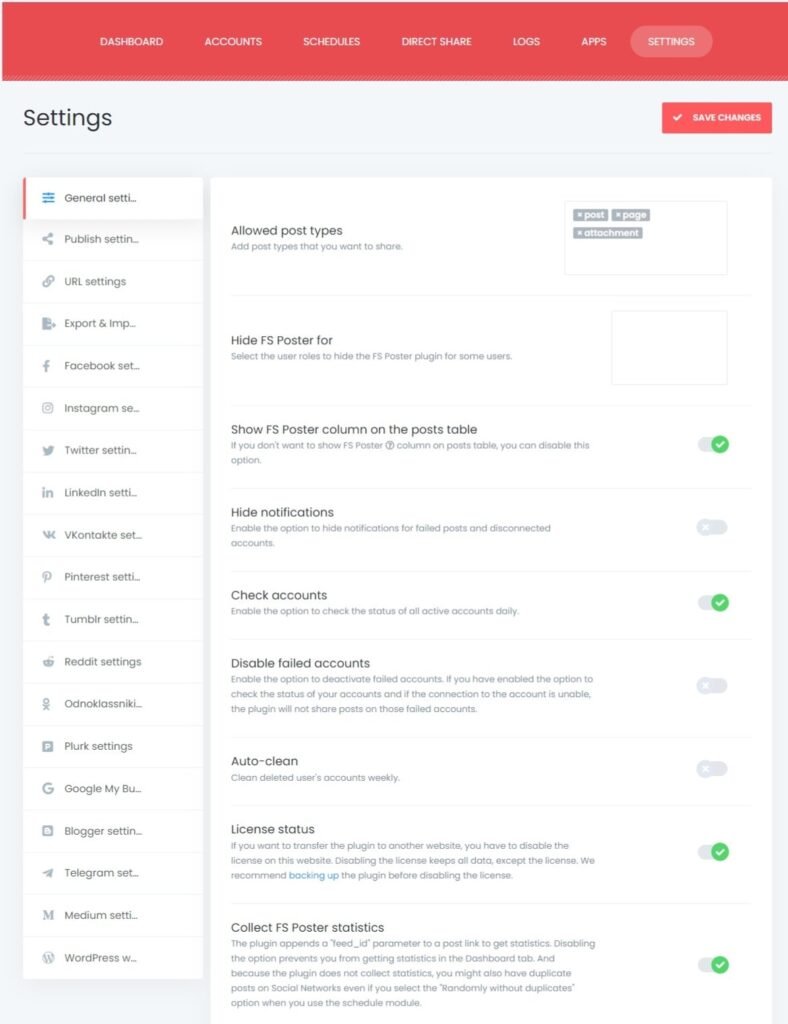
Task: Click the Reddit settings icon
Action: pos(48,662)
